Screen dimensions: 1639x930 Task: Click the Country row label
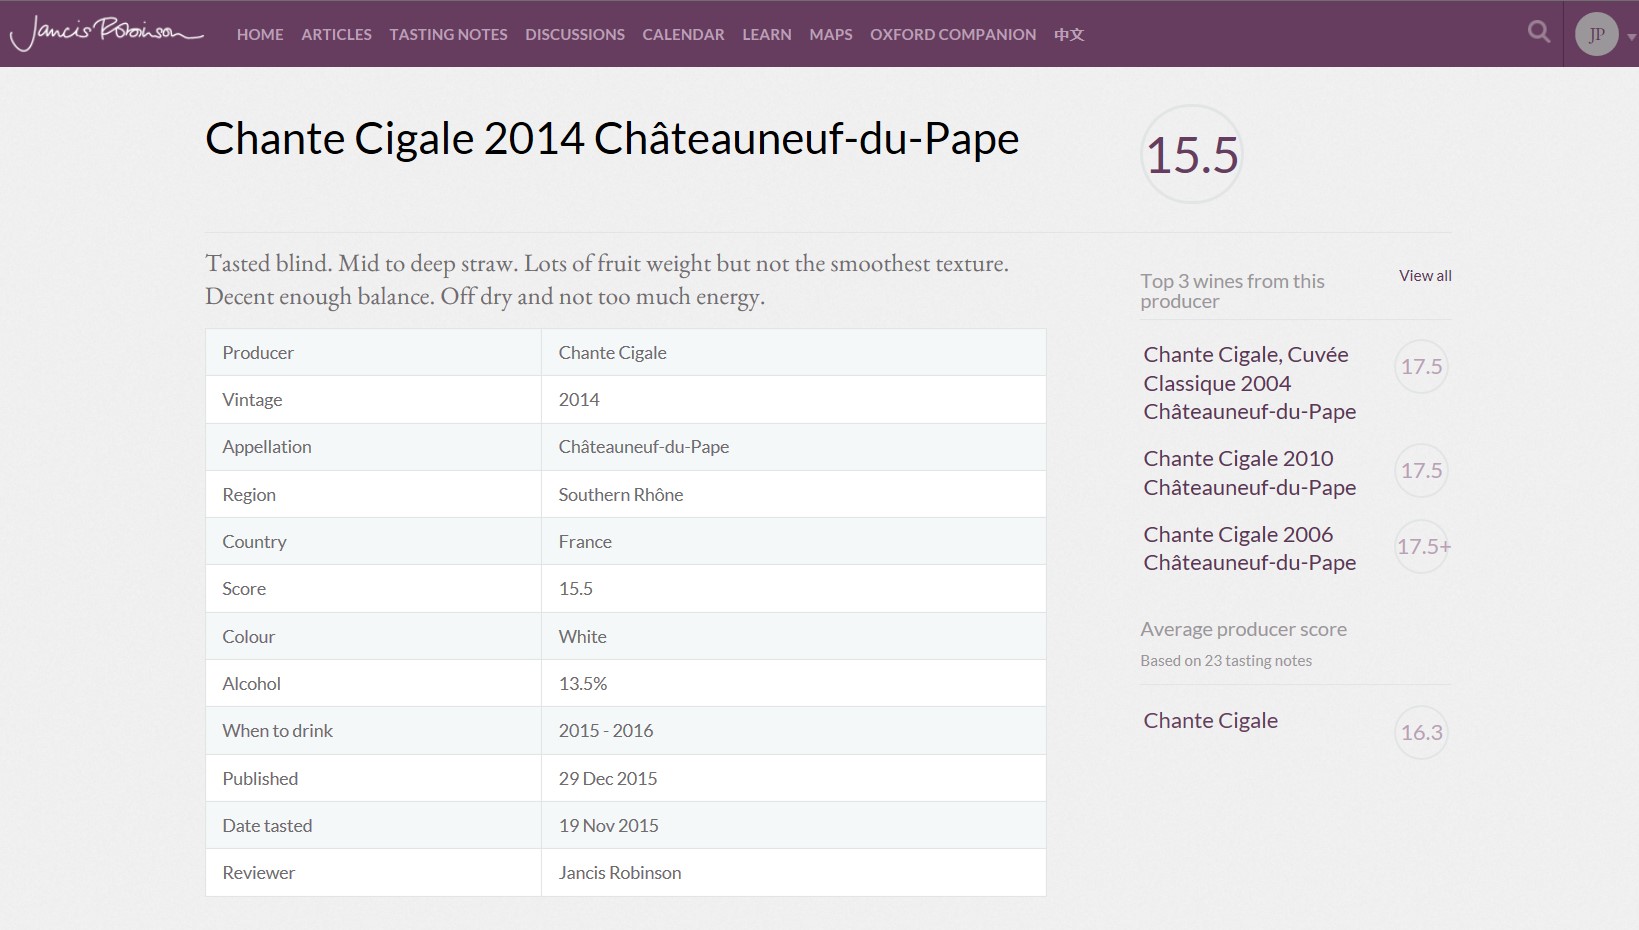tap(254, 541)
